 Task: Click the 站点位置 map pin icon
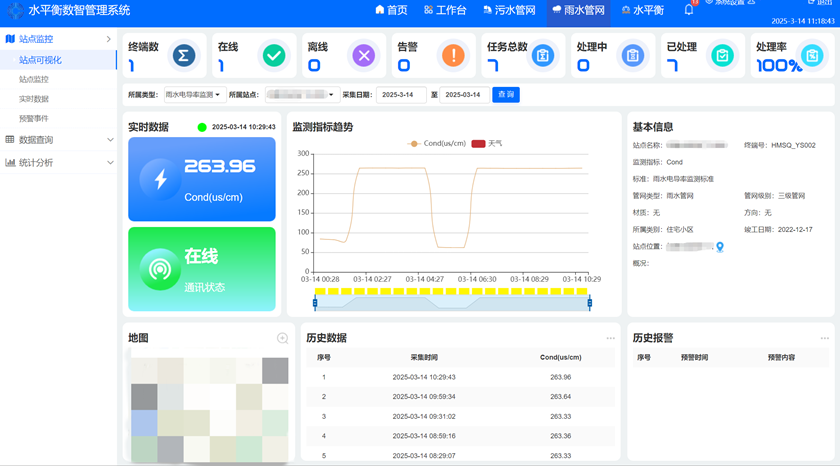[719, 246]
